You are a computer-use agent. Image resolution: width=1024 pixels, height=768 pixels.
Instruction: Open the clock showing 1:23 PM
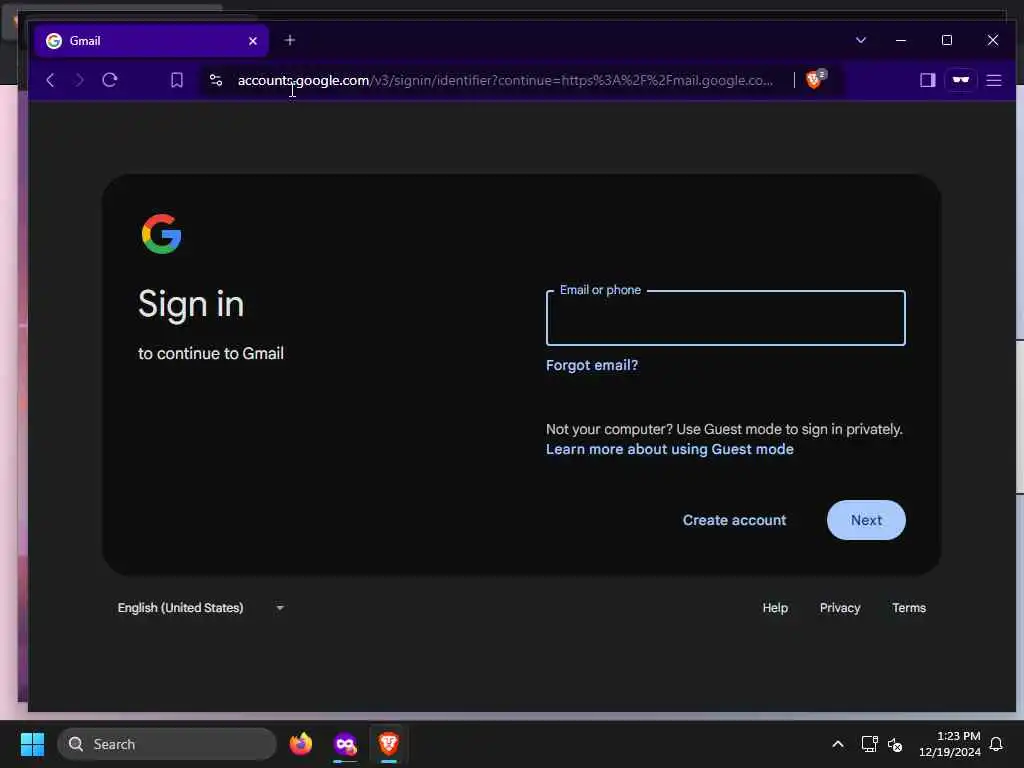950,744
